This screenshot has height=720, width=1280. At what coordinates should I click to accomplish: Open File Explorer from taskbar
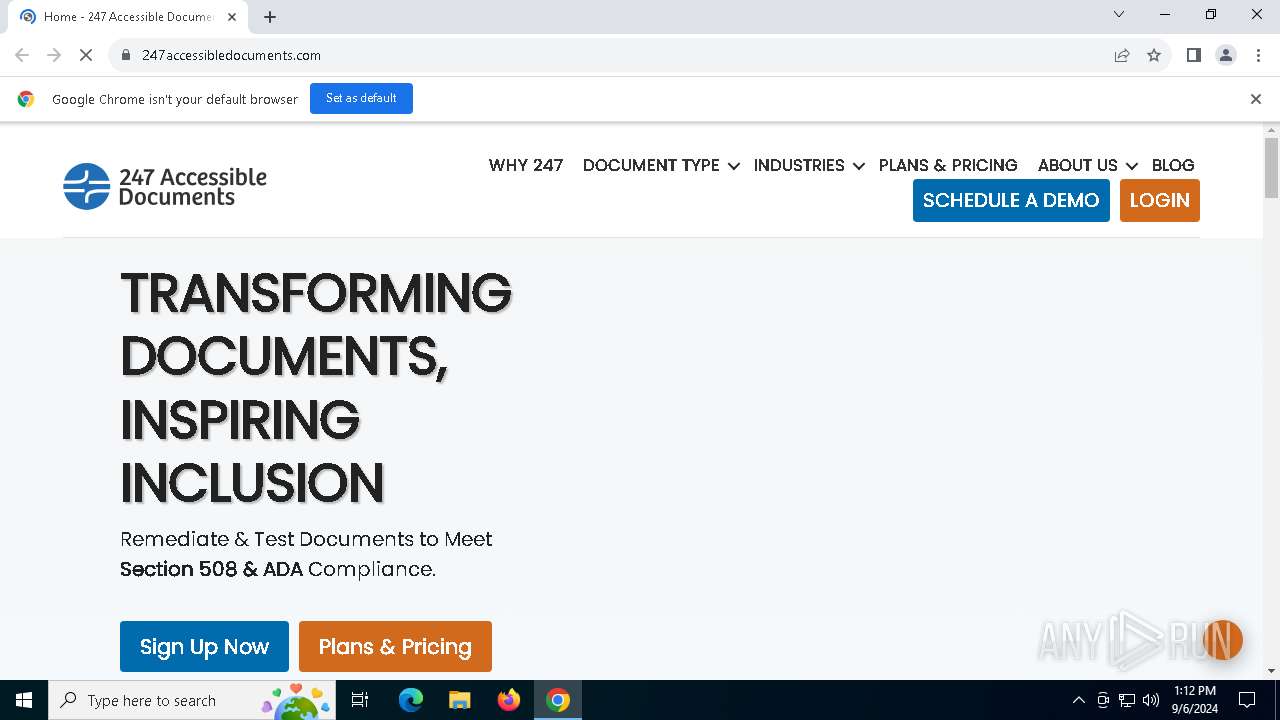(459, 700)
